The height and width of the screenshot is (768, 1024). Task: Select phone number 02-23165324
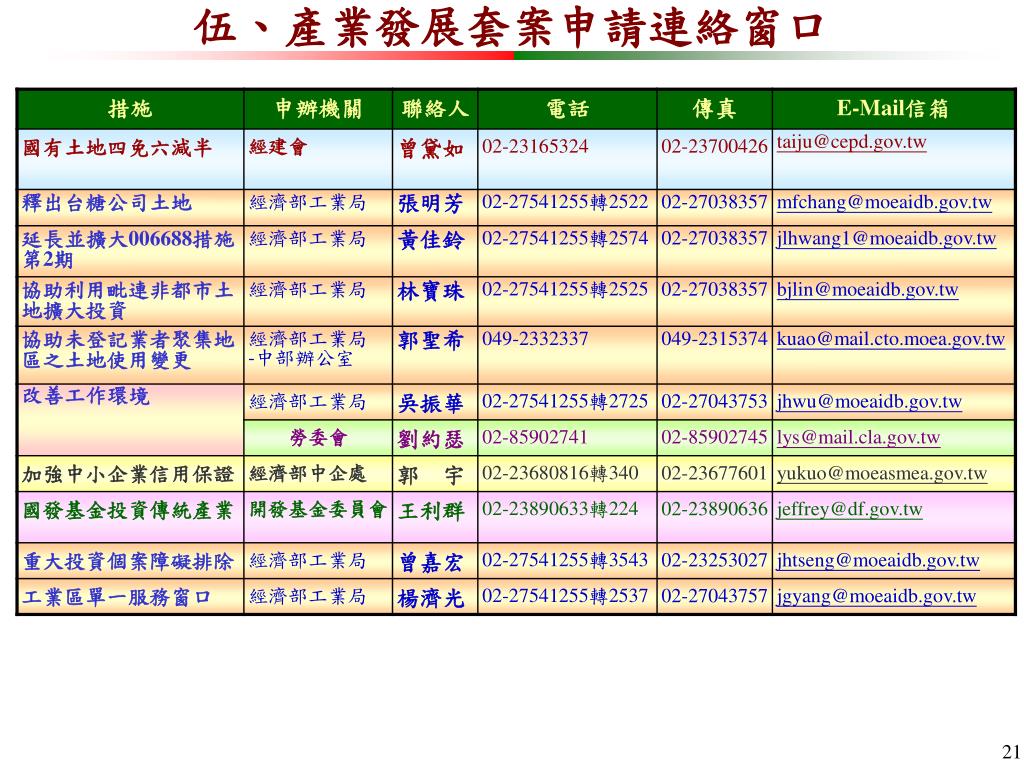pyautogui.click(x=535, y=146)
